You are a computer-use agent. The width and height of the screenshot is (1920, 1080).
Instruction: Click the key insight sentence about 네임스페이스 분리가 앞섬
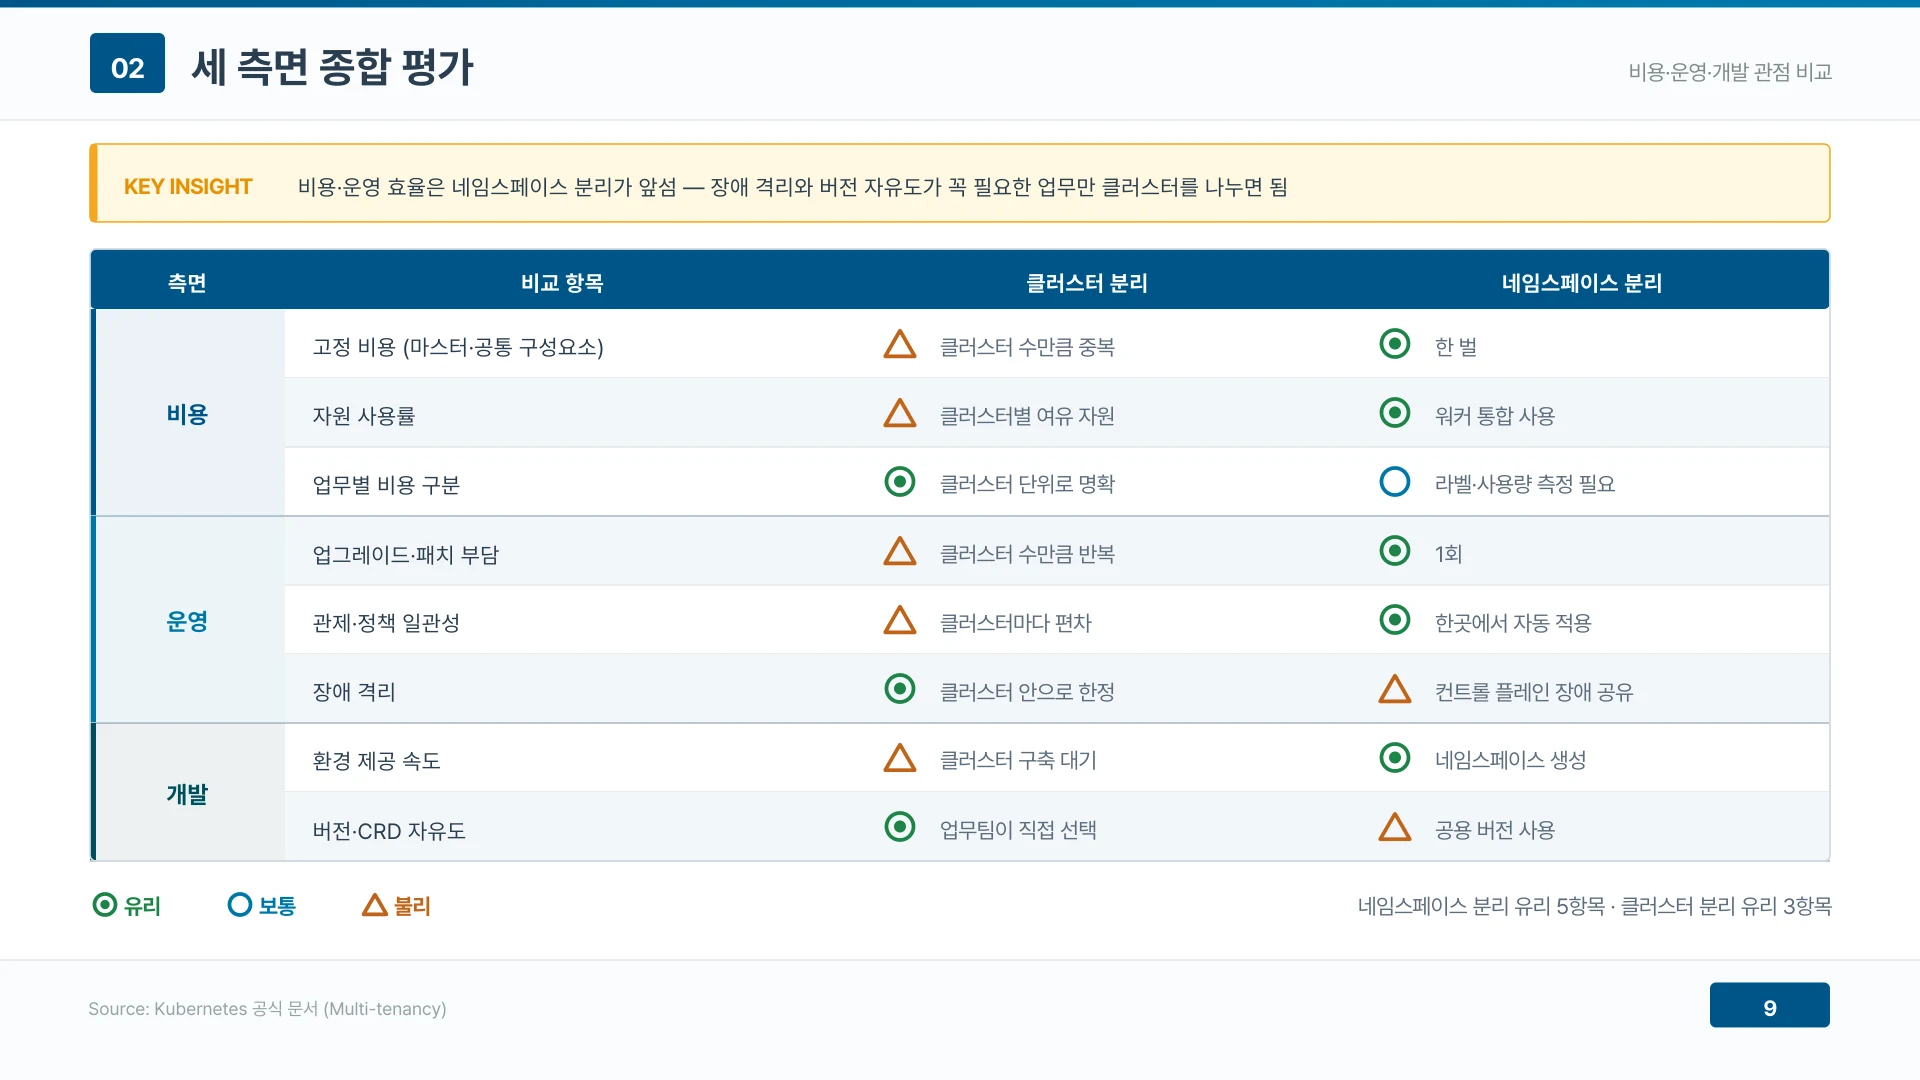pos(793,187)
